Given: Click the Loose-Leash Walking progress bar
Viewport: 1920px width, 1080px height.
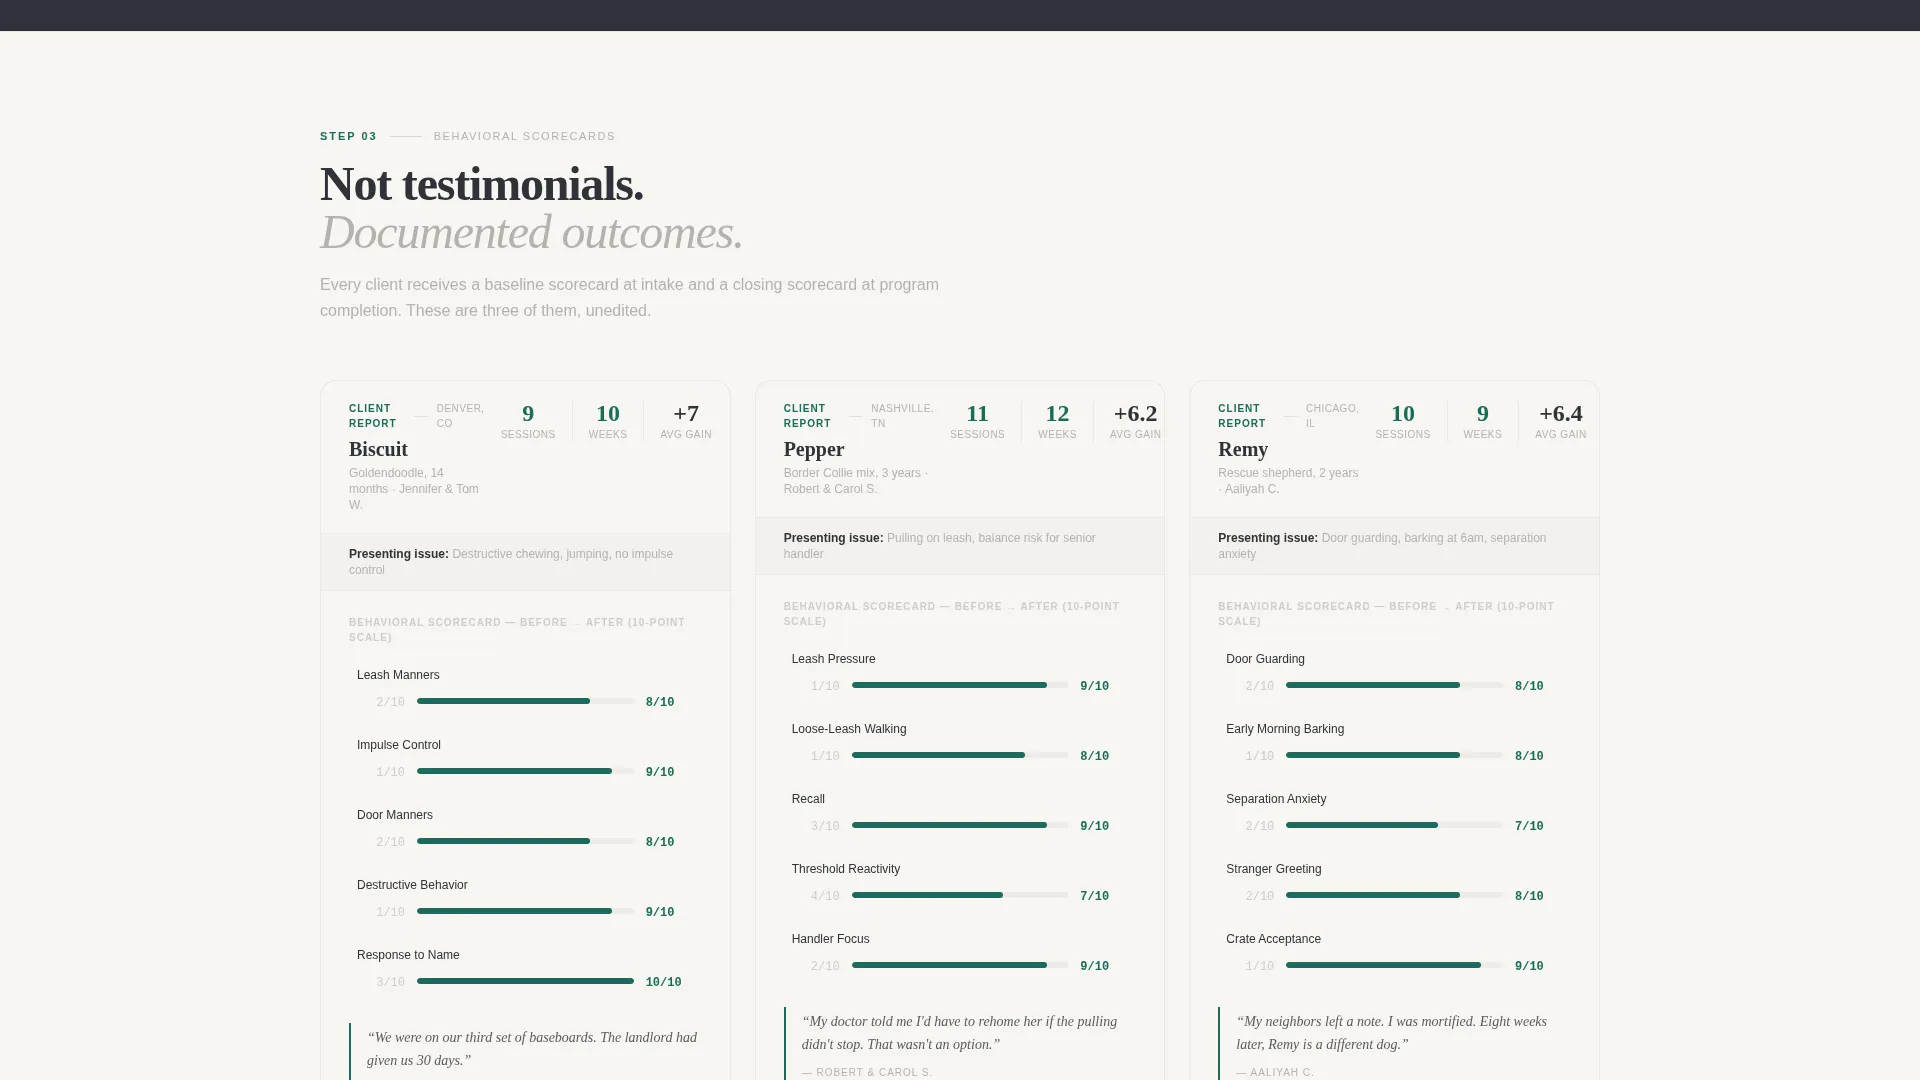Looking at the screenshot, I should click(x=960, y=755).
